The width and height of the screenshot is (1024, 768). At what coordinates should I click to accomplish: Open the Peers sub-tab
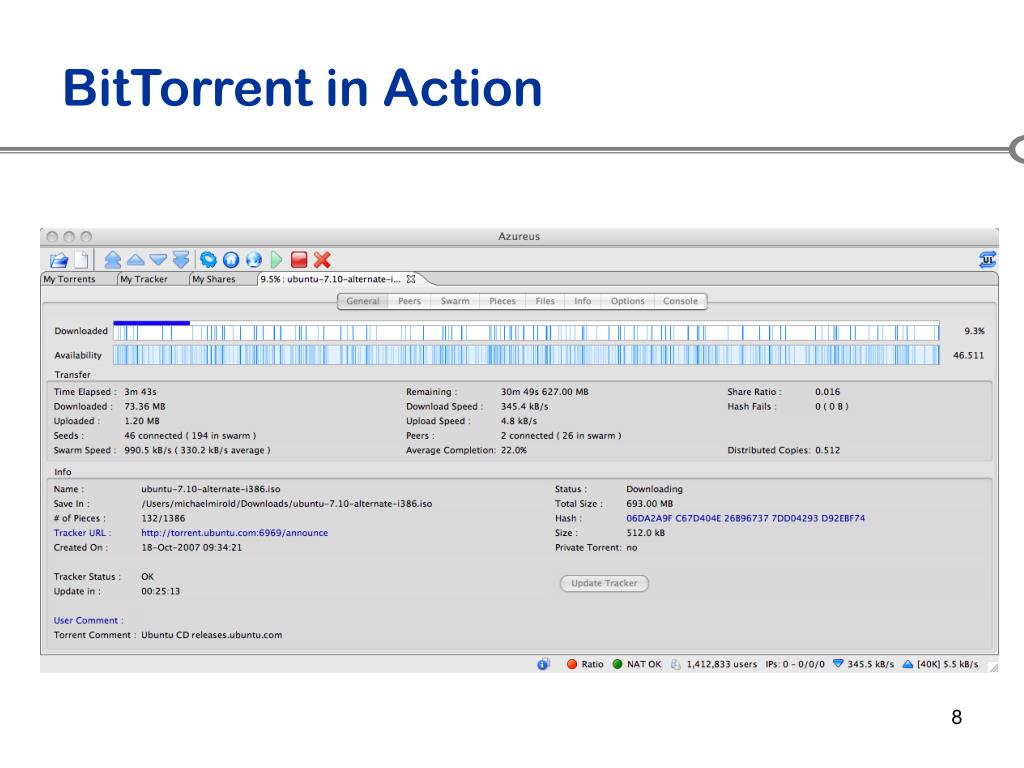tap(409, 301)
